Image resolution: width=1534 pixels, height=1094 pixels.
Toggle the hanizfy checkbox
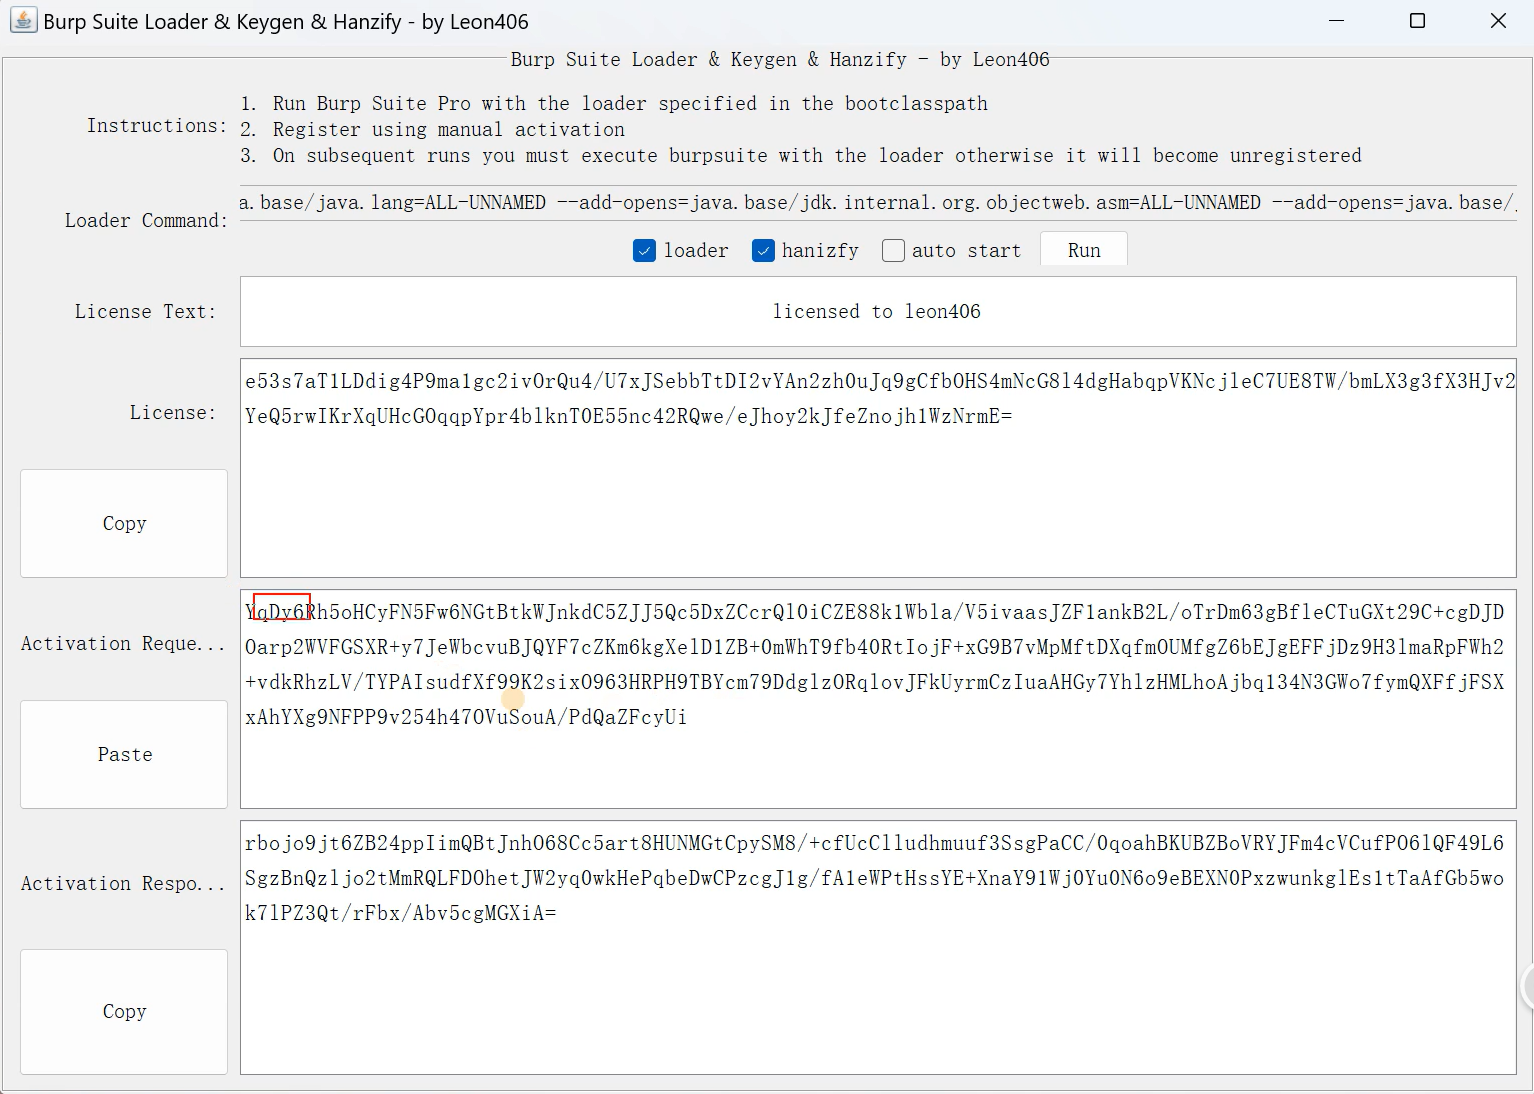coord(763,251)
